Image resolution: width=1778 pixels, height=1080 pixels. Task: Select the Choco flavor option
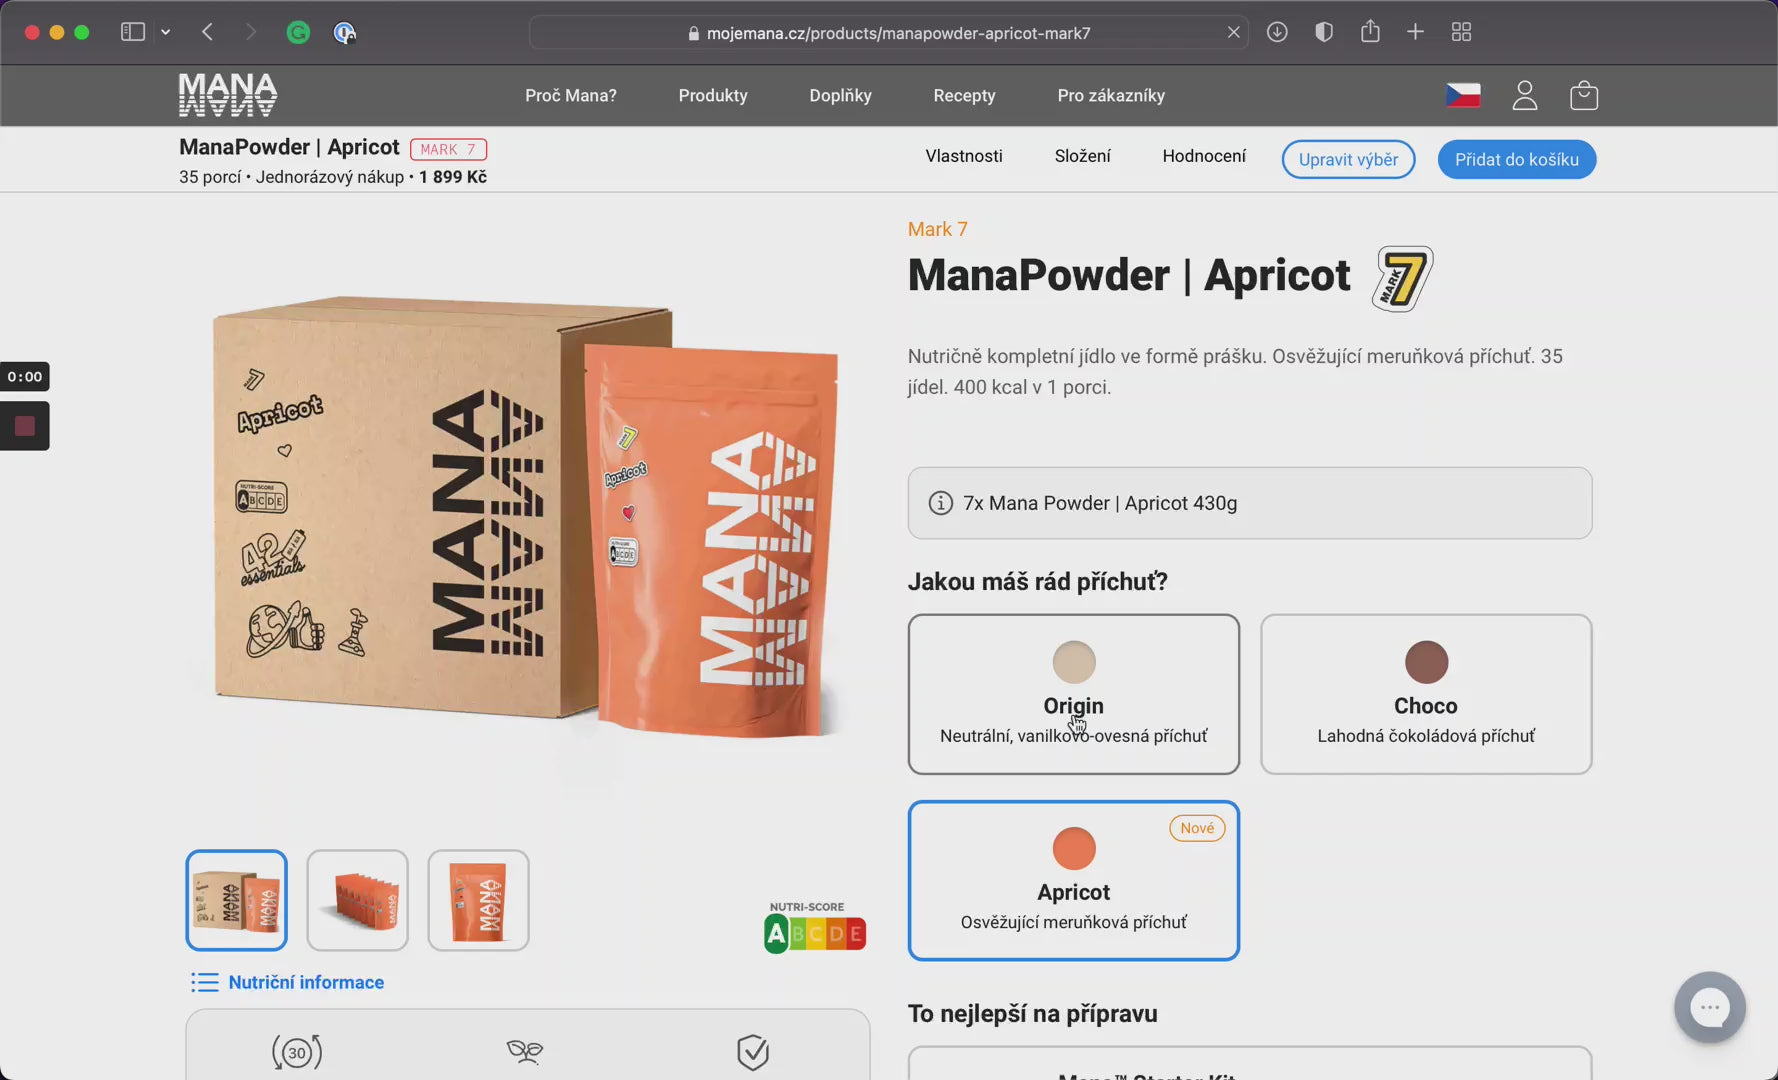click(1426, 694)
